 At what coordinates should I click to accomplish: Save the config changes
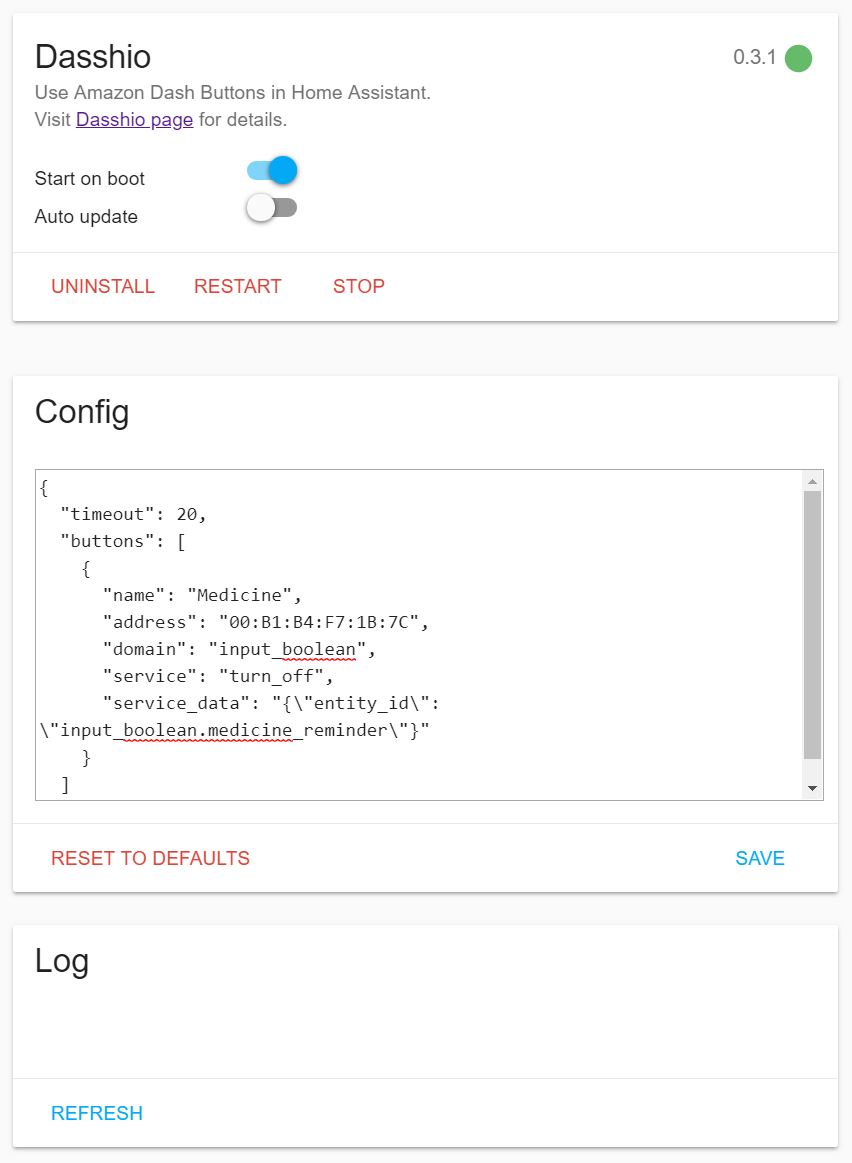(760, 858)
